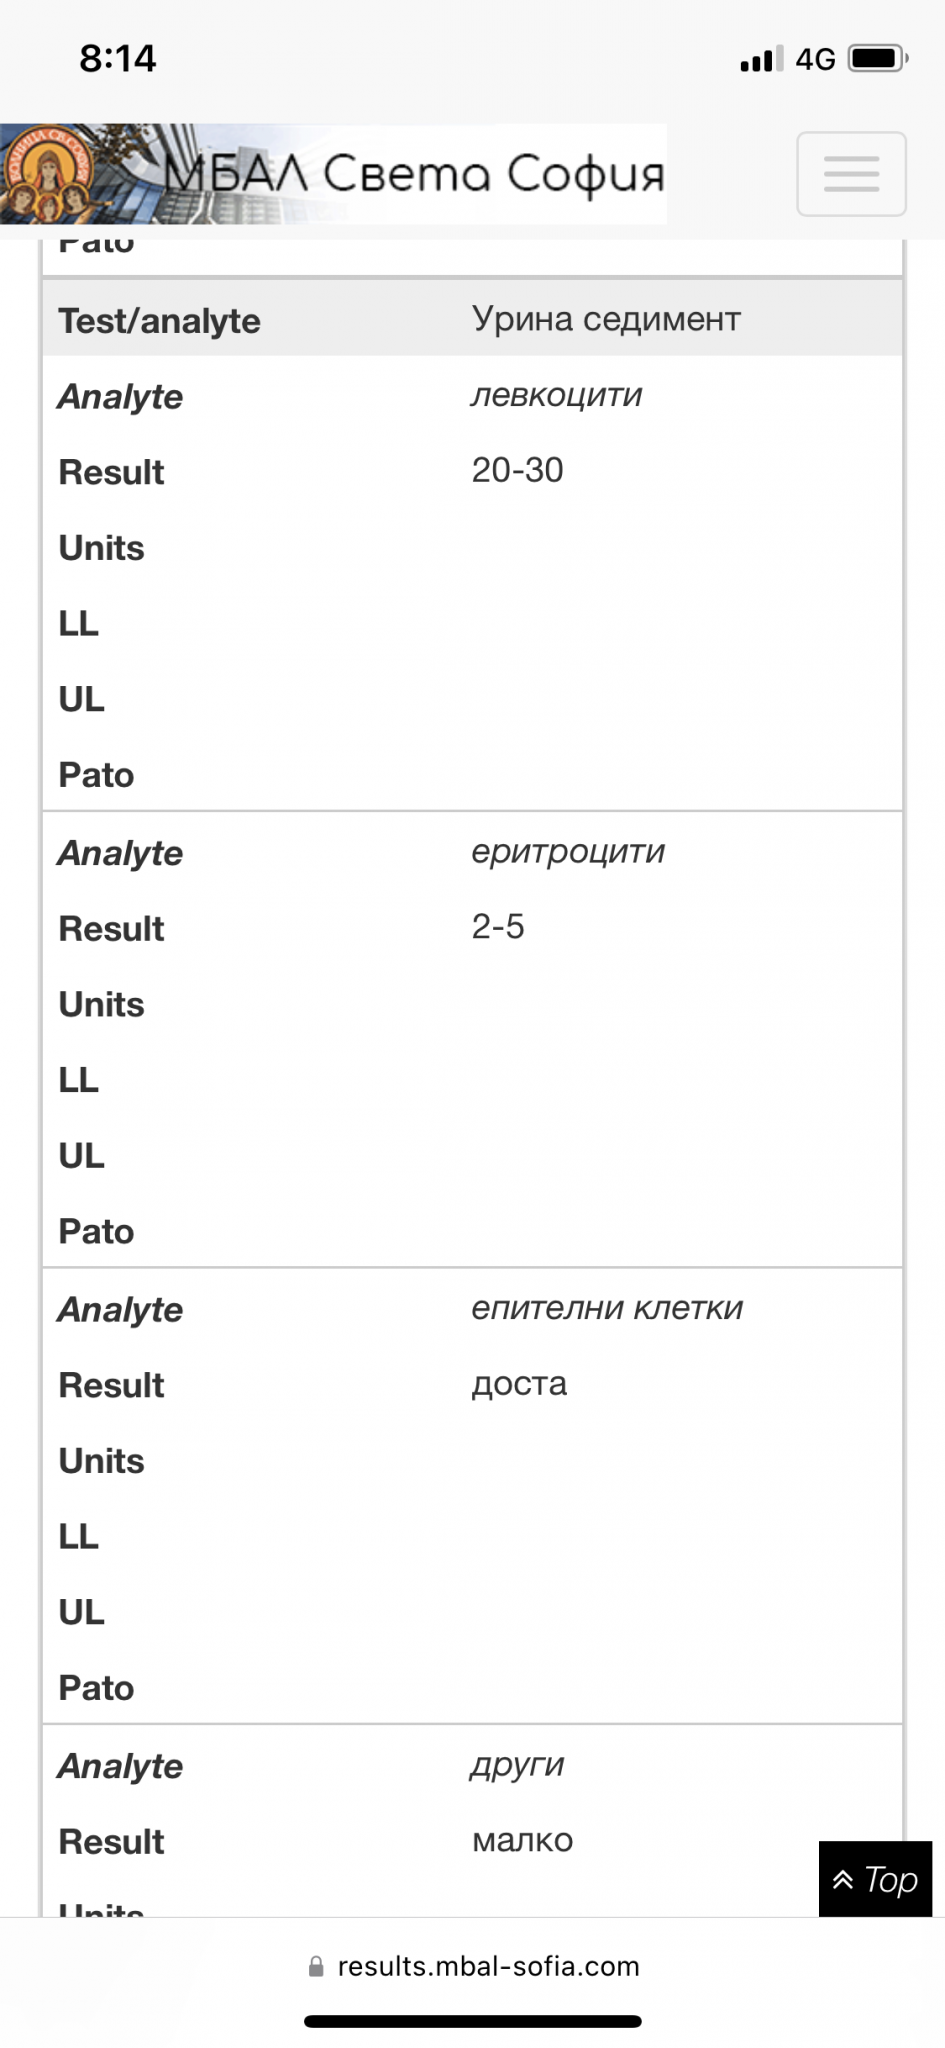Select the други analyte name
The image size is (945, 2048).
click(x=518, y=1765)
